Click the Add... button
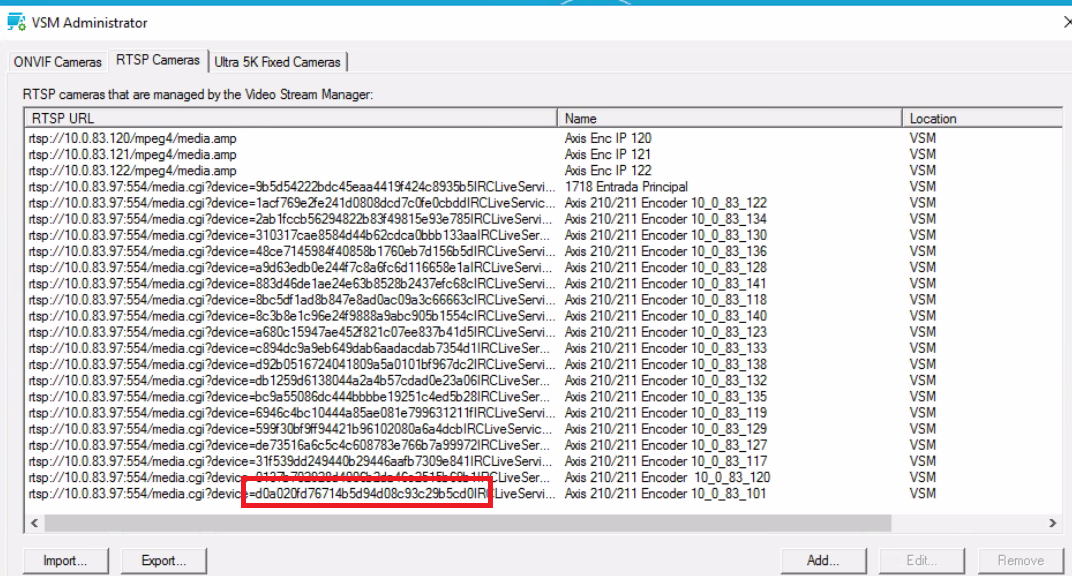 tap(823, 561)
